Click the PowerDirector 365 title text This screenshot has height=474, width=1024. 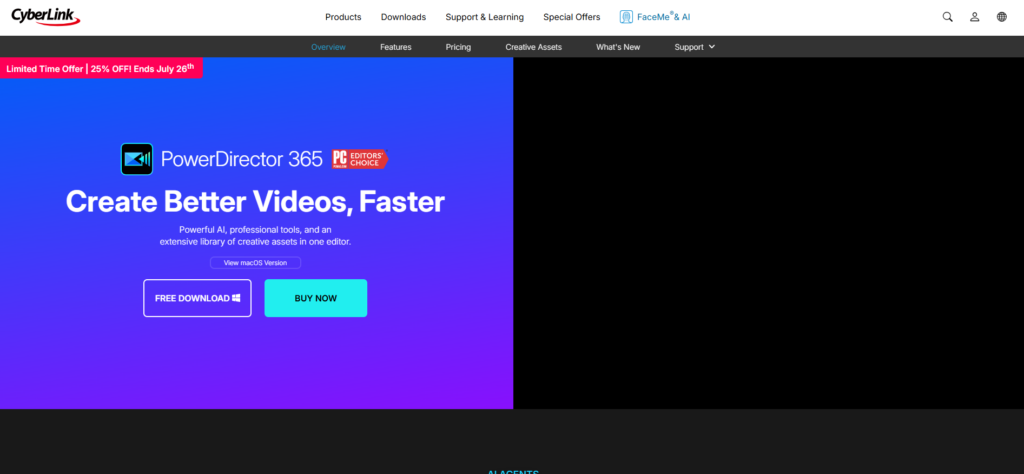pyautogui.click(x=242, y=159)
